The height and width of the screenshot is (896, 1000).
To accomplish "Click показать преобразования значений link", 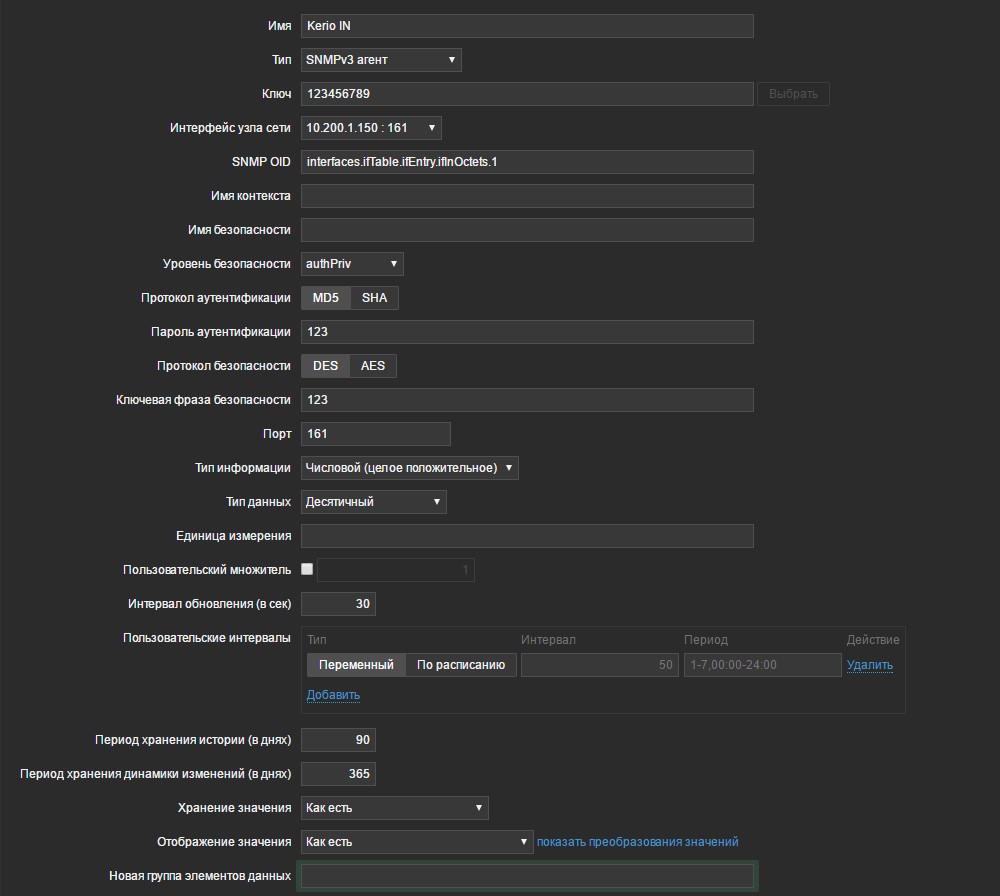I will pos(637,842).
